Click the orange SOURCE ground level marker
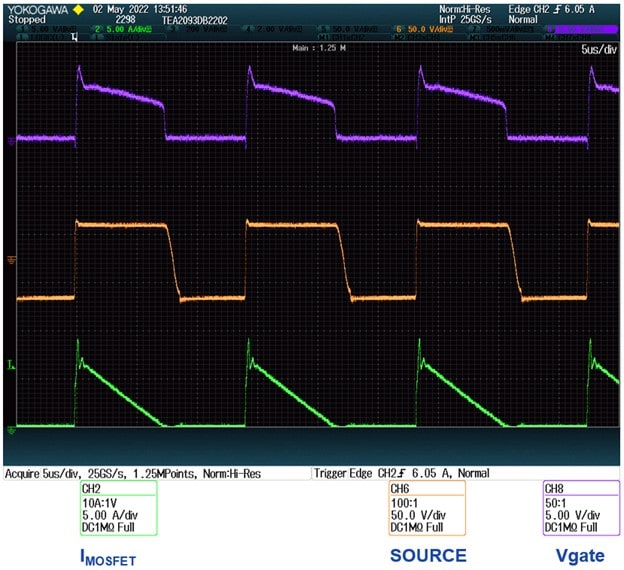This screenshot has height=570, width=624. [x=11, y=259]
